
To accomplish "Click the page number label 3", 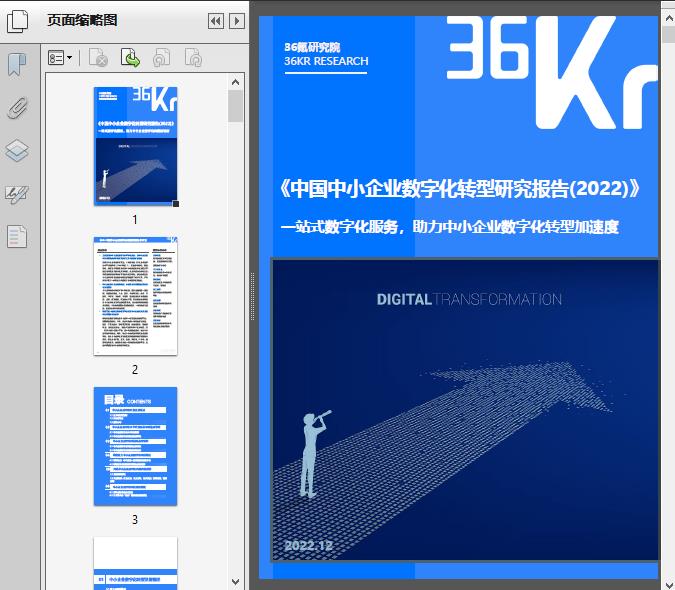I will click(x=135, y=519).
